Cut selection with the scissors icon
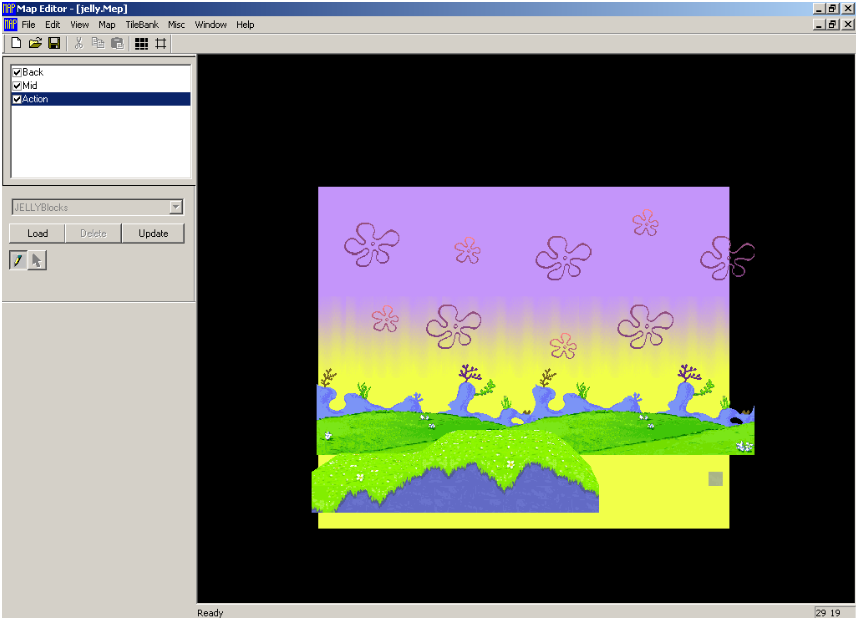 (x=79, y=43)
